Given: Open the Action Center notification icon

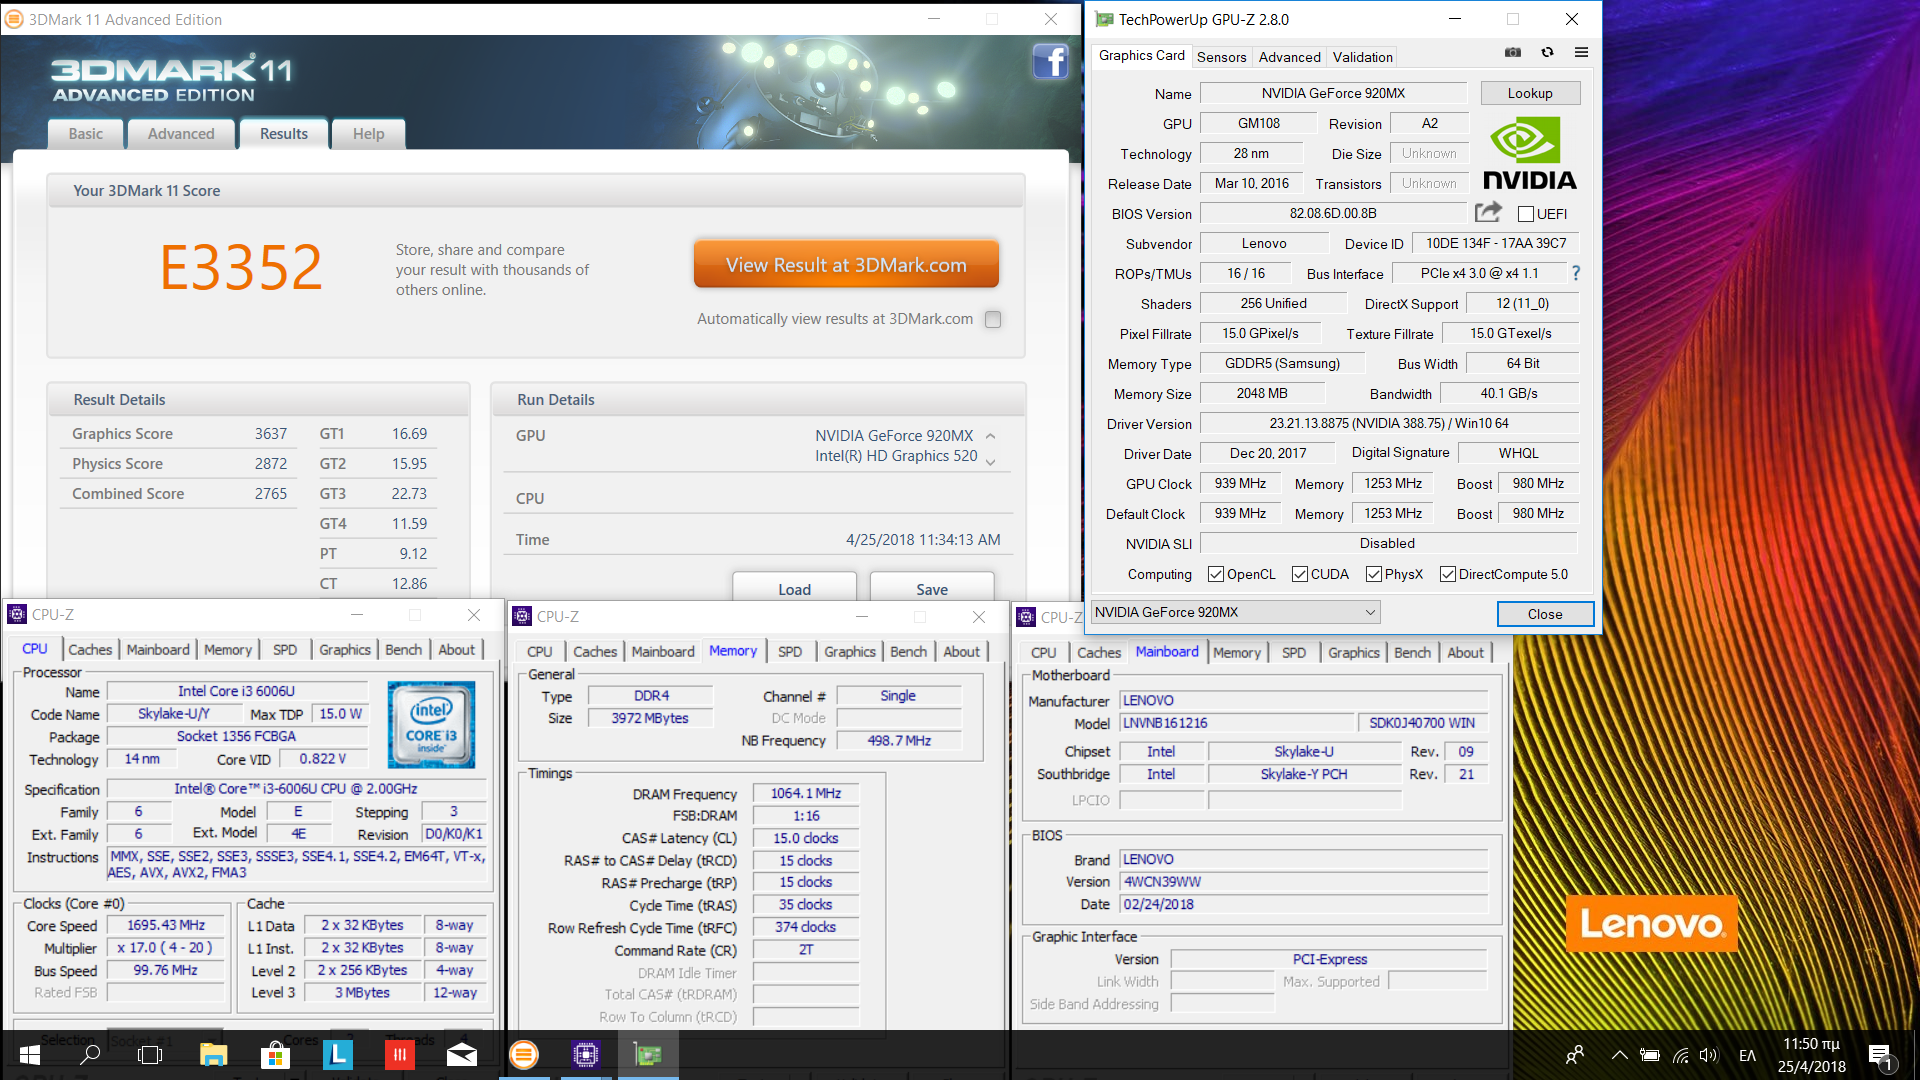Looking at the screenshot, I should (1880, 1055).
